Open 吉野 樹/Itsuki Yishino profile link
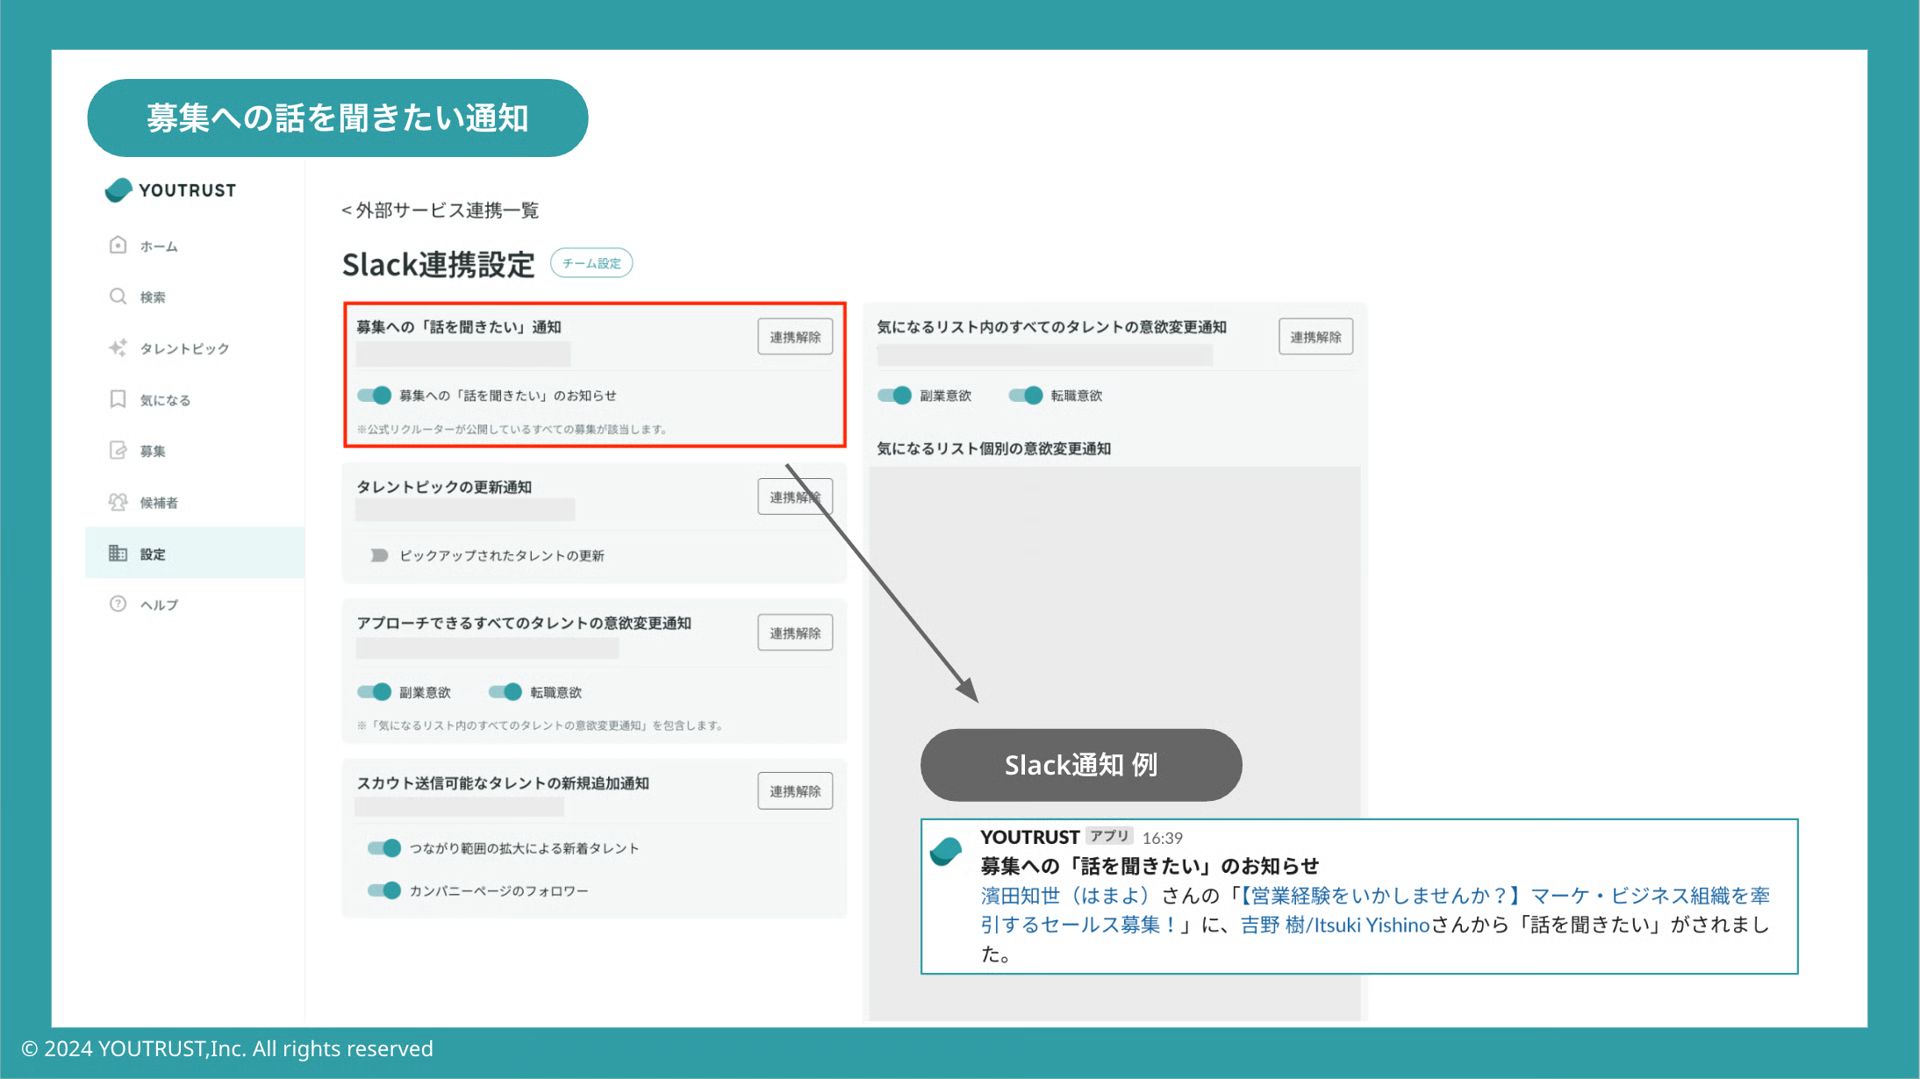 pyautogui.click(x=1335, y=925)
